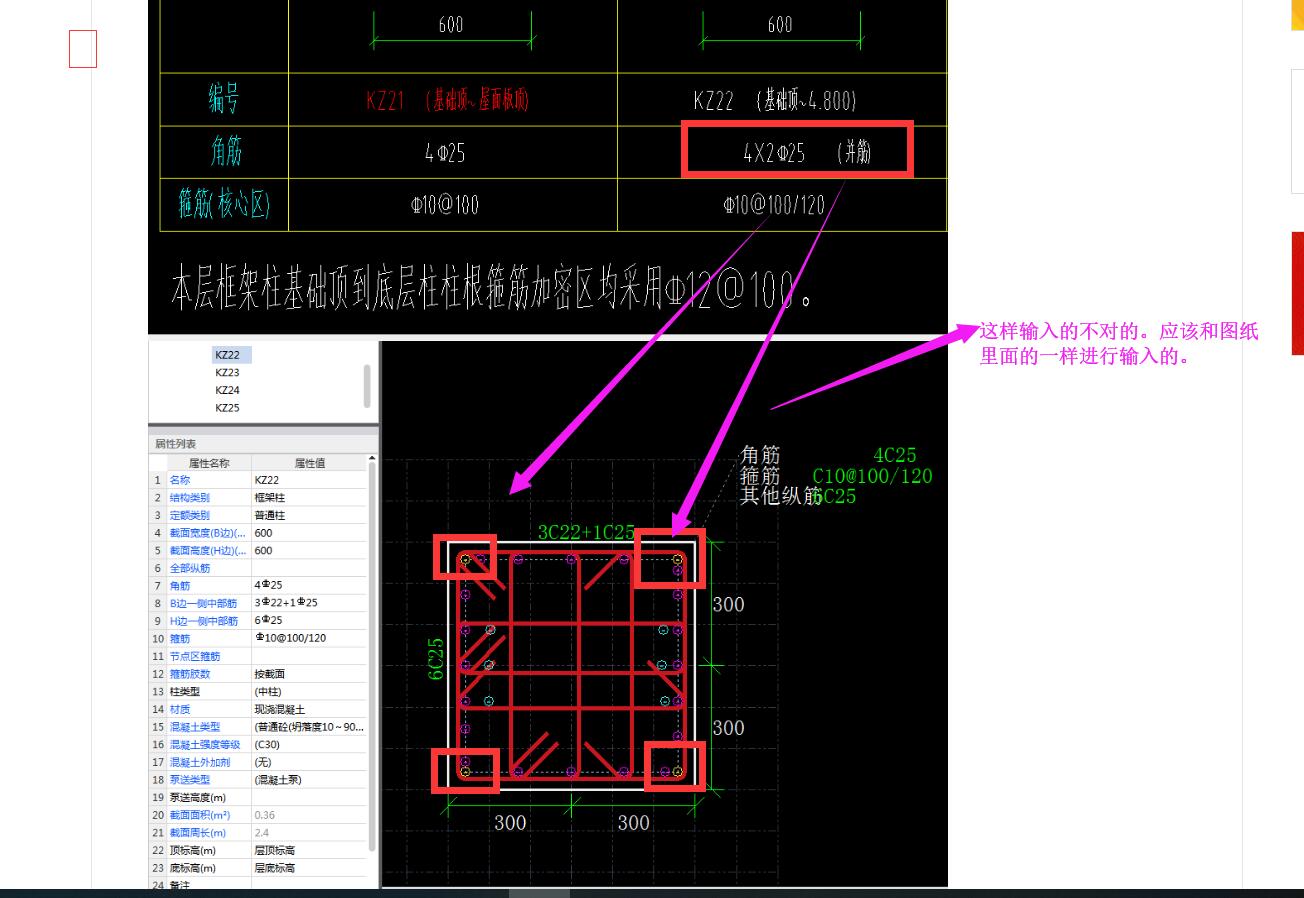Click the 编号 row header
1304x898 pixels.
click(225, 100)
